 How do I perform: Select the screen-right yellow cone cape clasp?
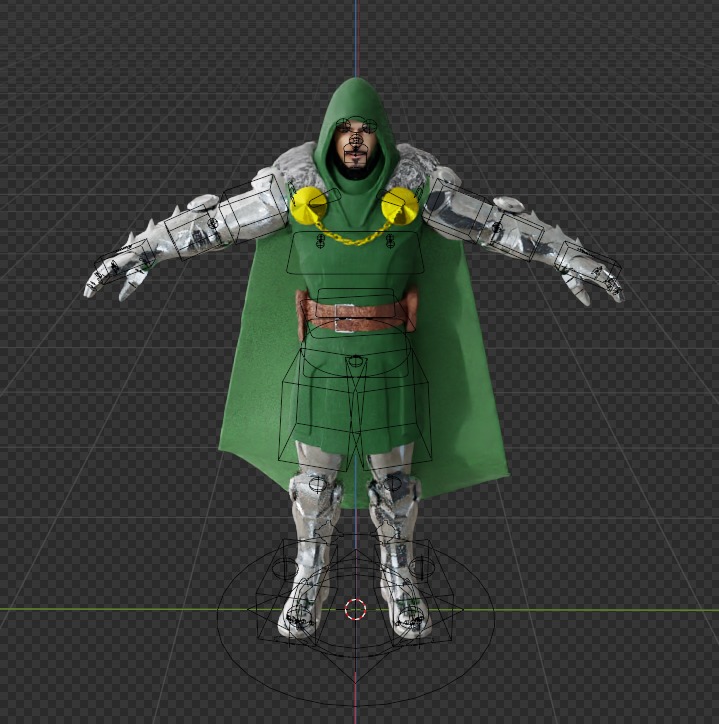pyautogui.click(x=400, y=206)
